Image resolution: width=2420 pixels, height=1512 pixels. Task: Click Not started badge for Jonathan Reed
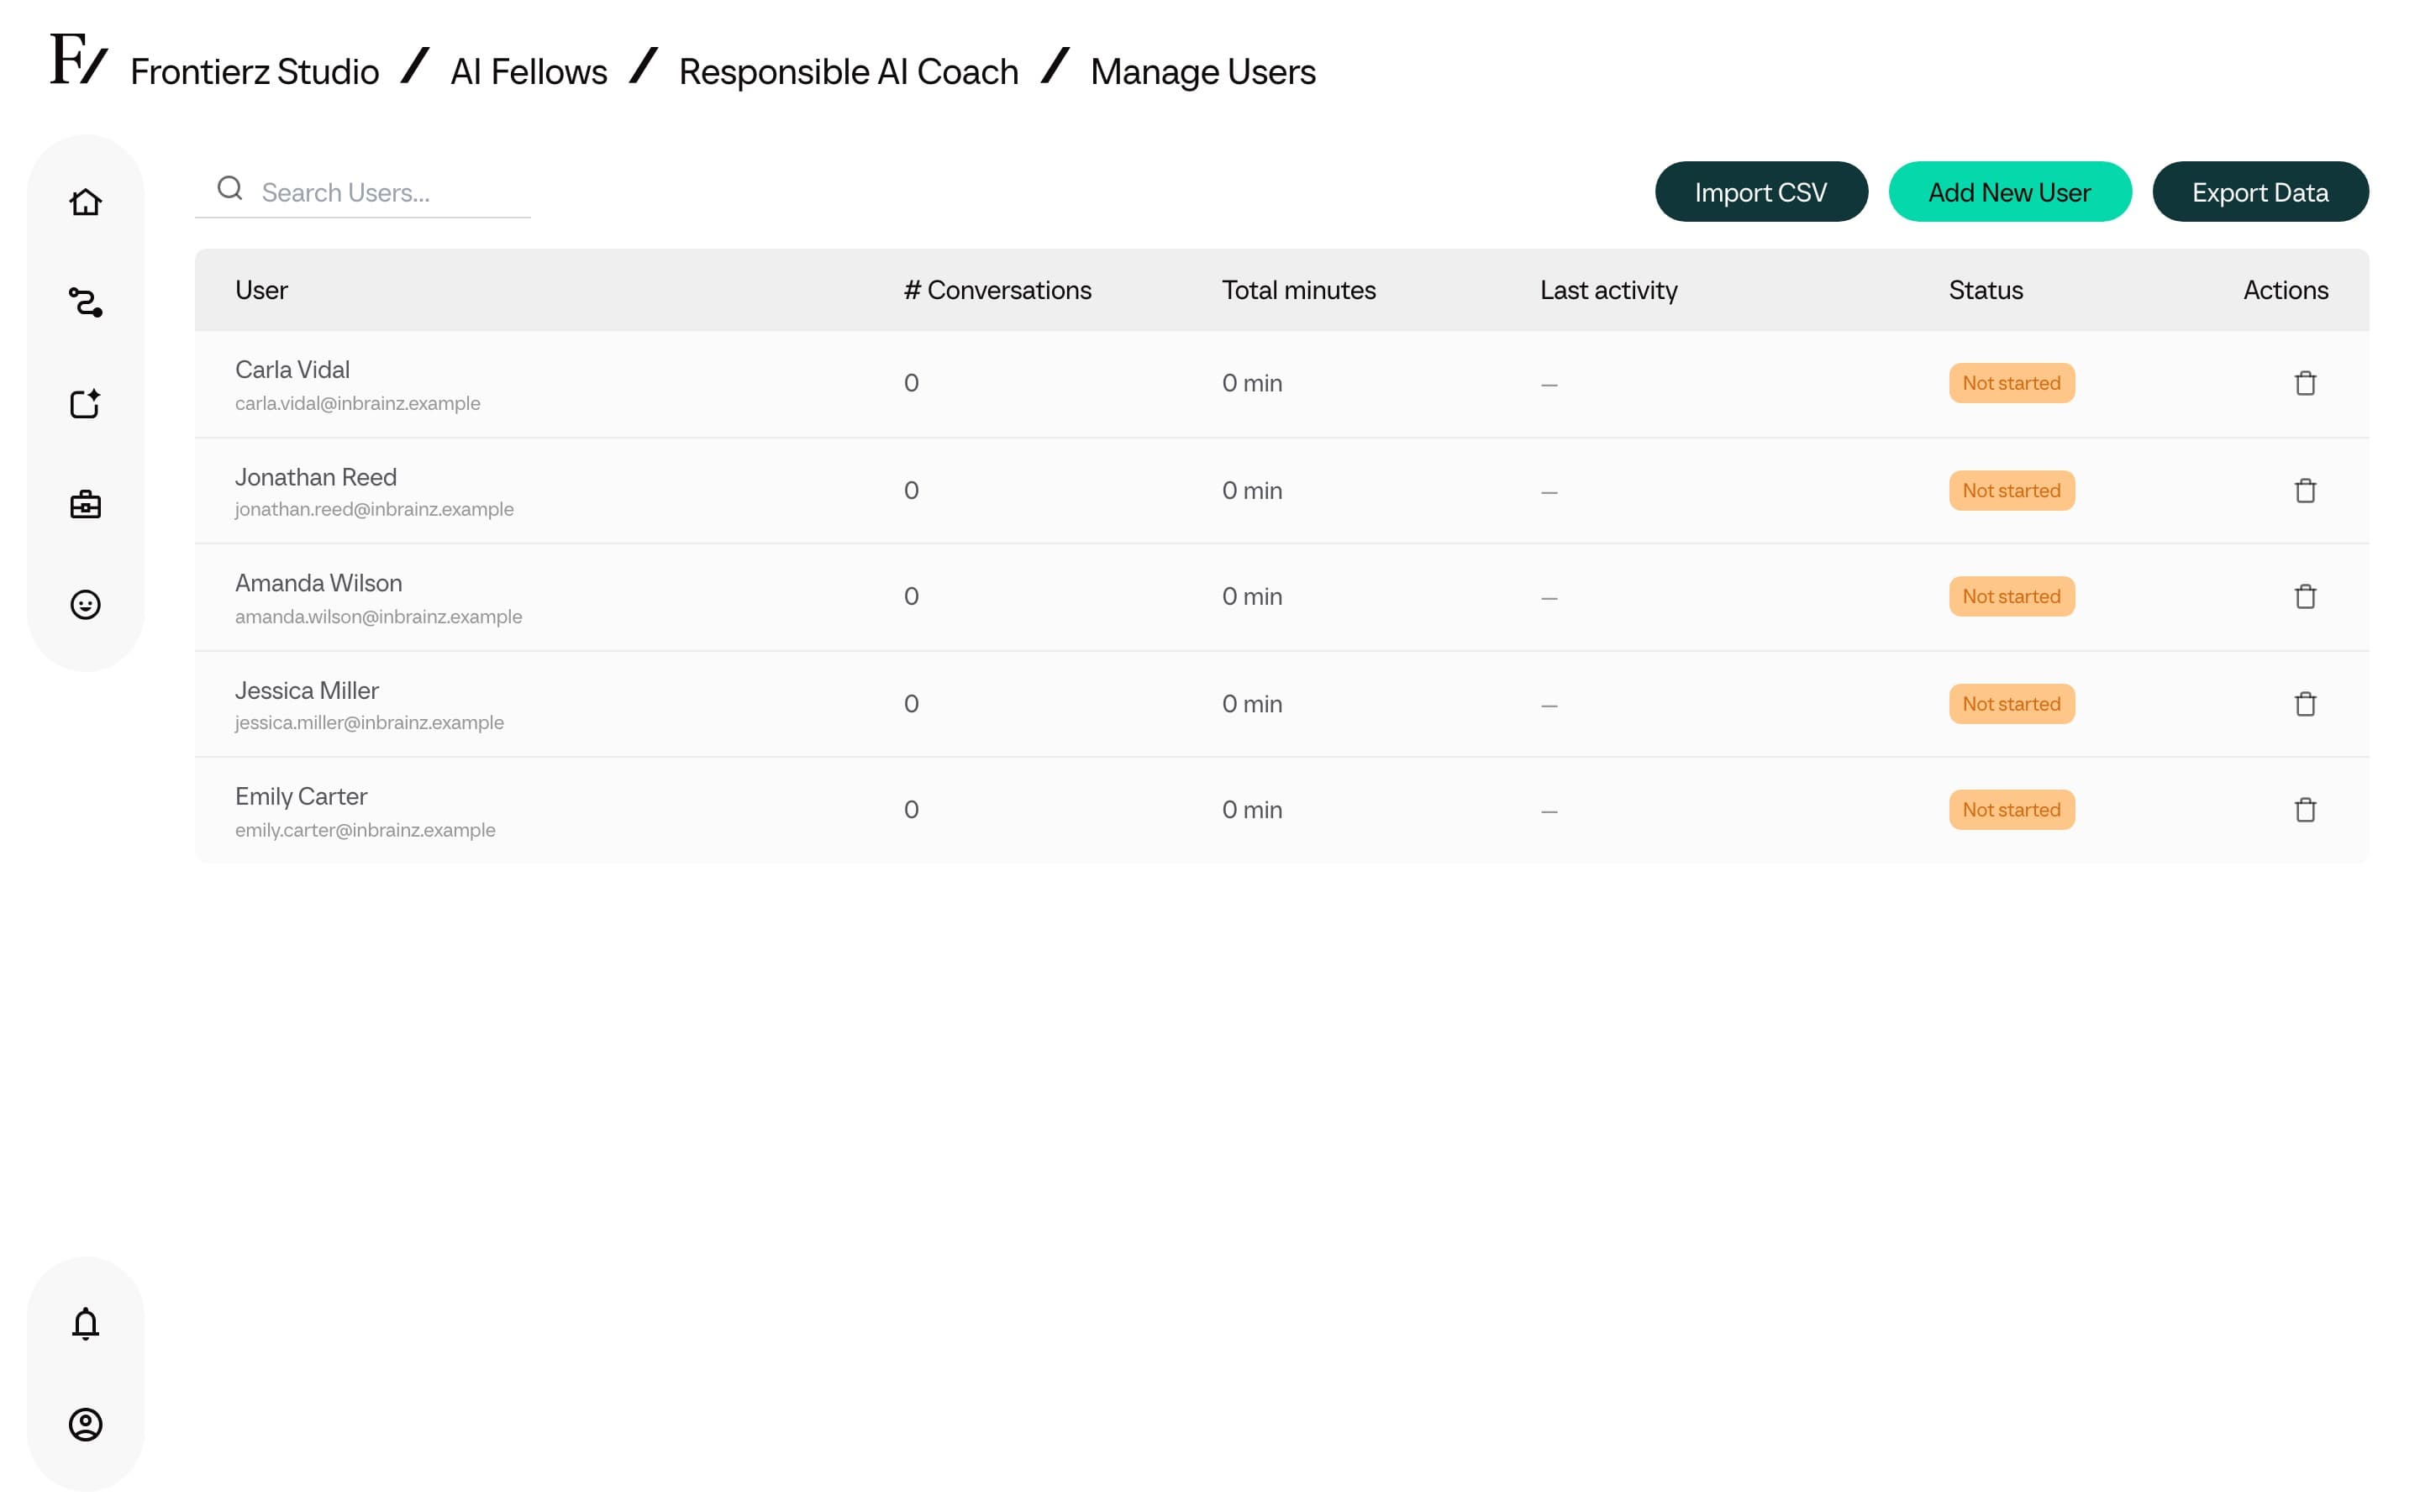pyautogui.click(x=2011, y=491)
